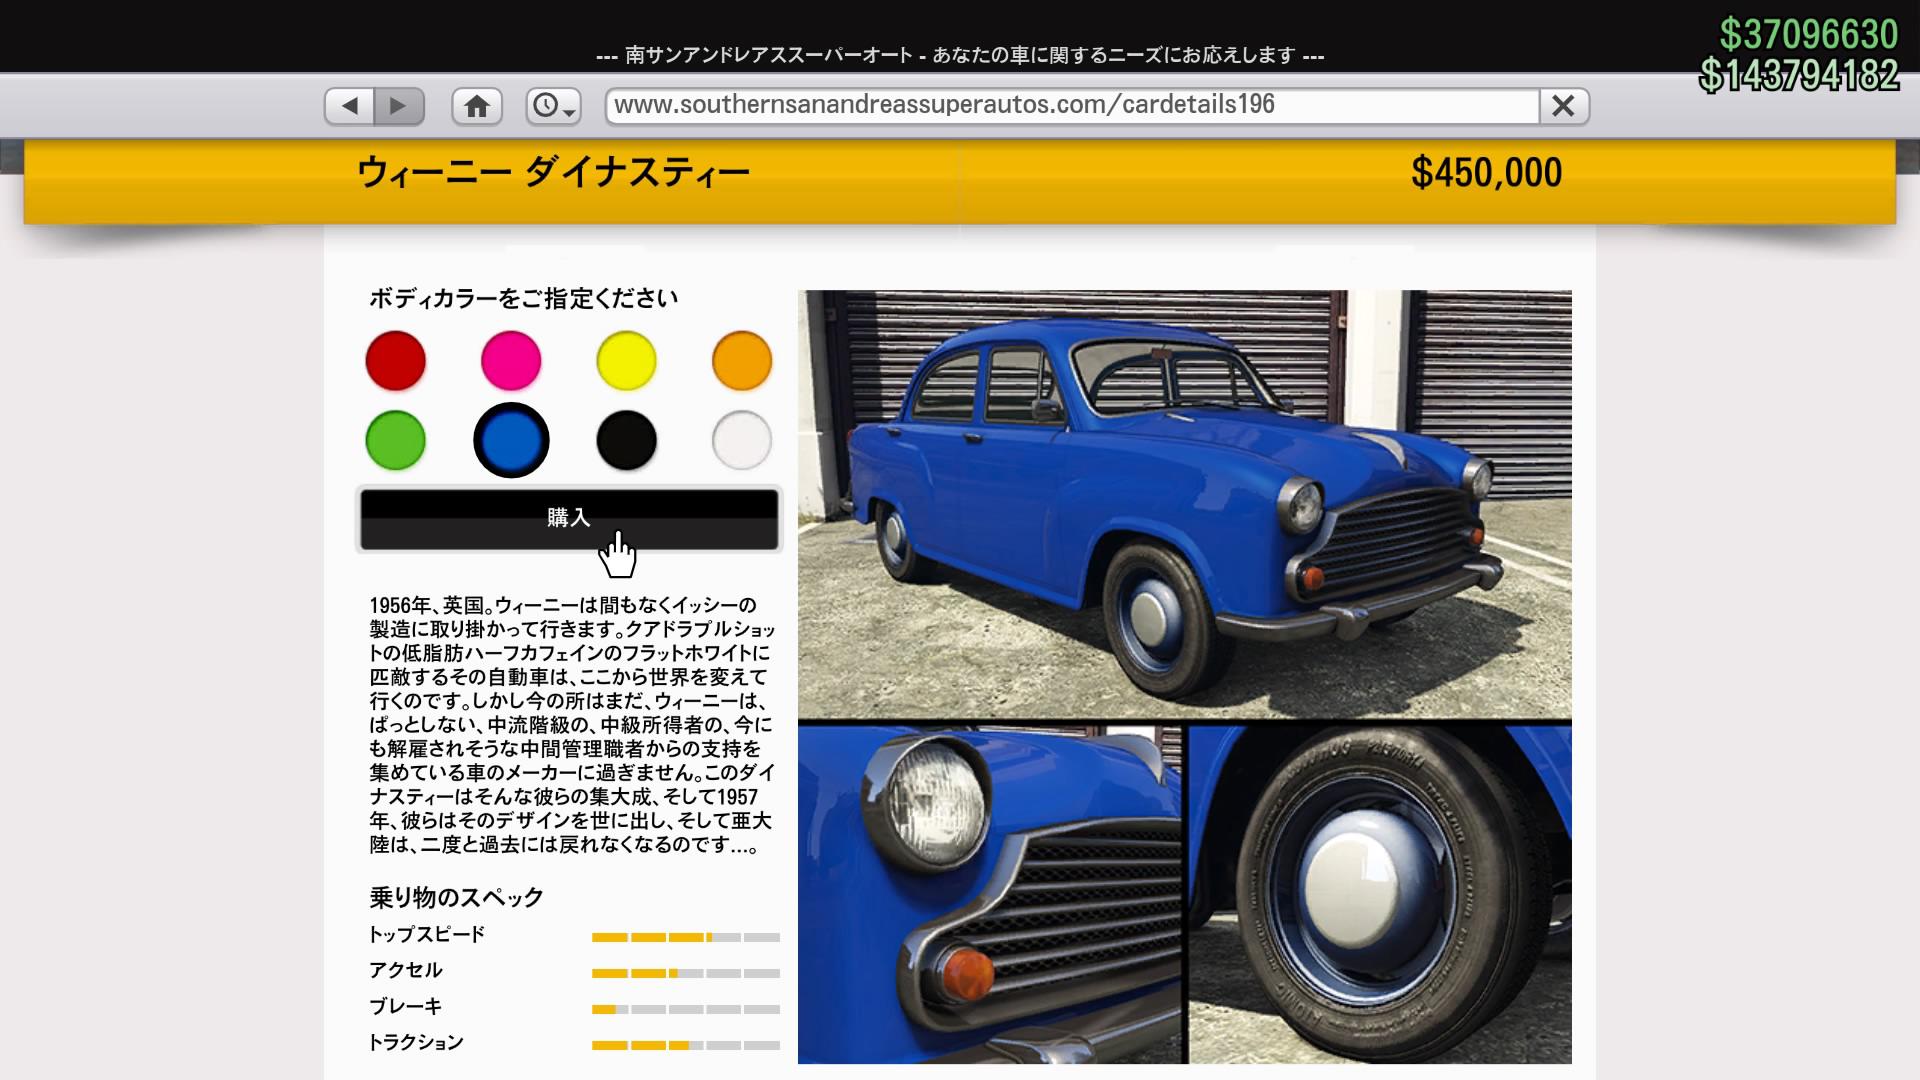Click the traction stat bar
Screen dimensions: 1920x1080
(686, 1045)
